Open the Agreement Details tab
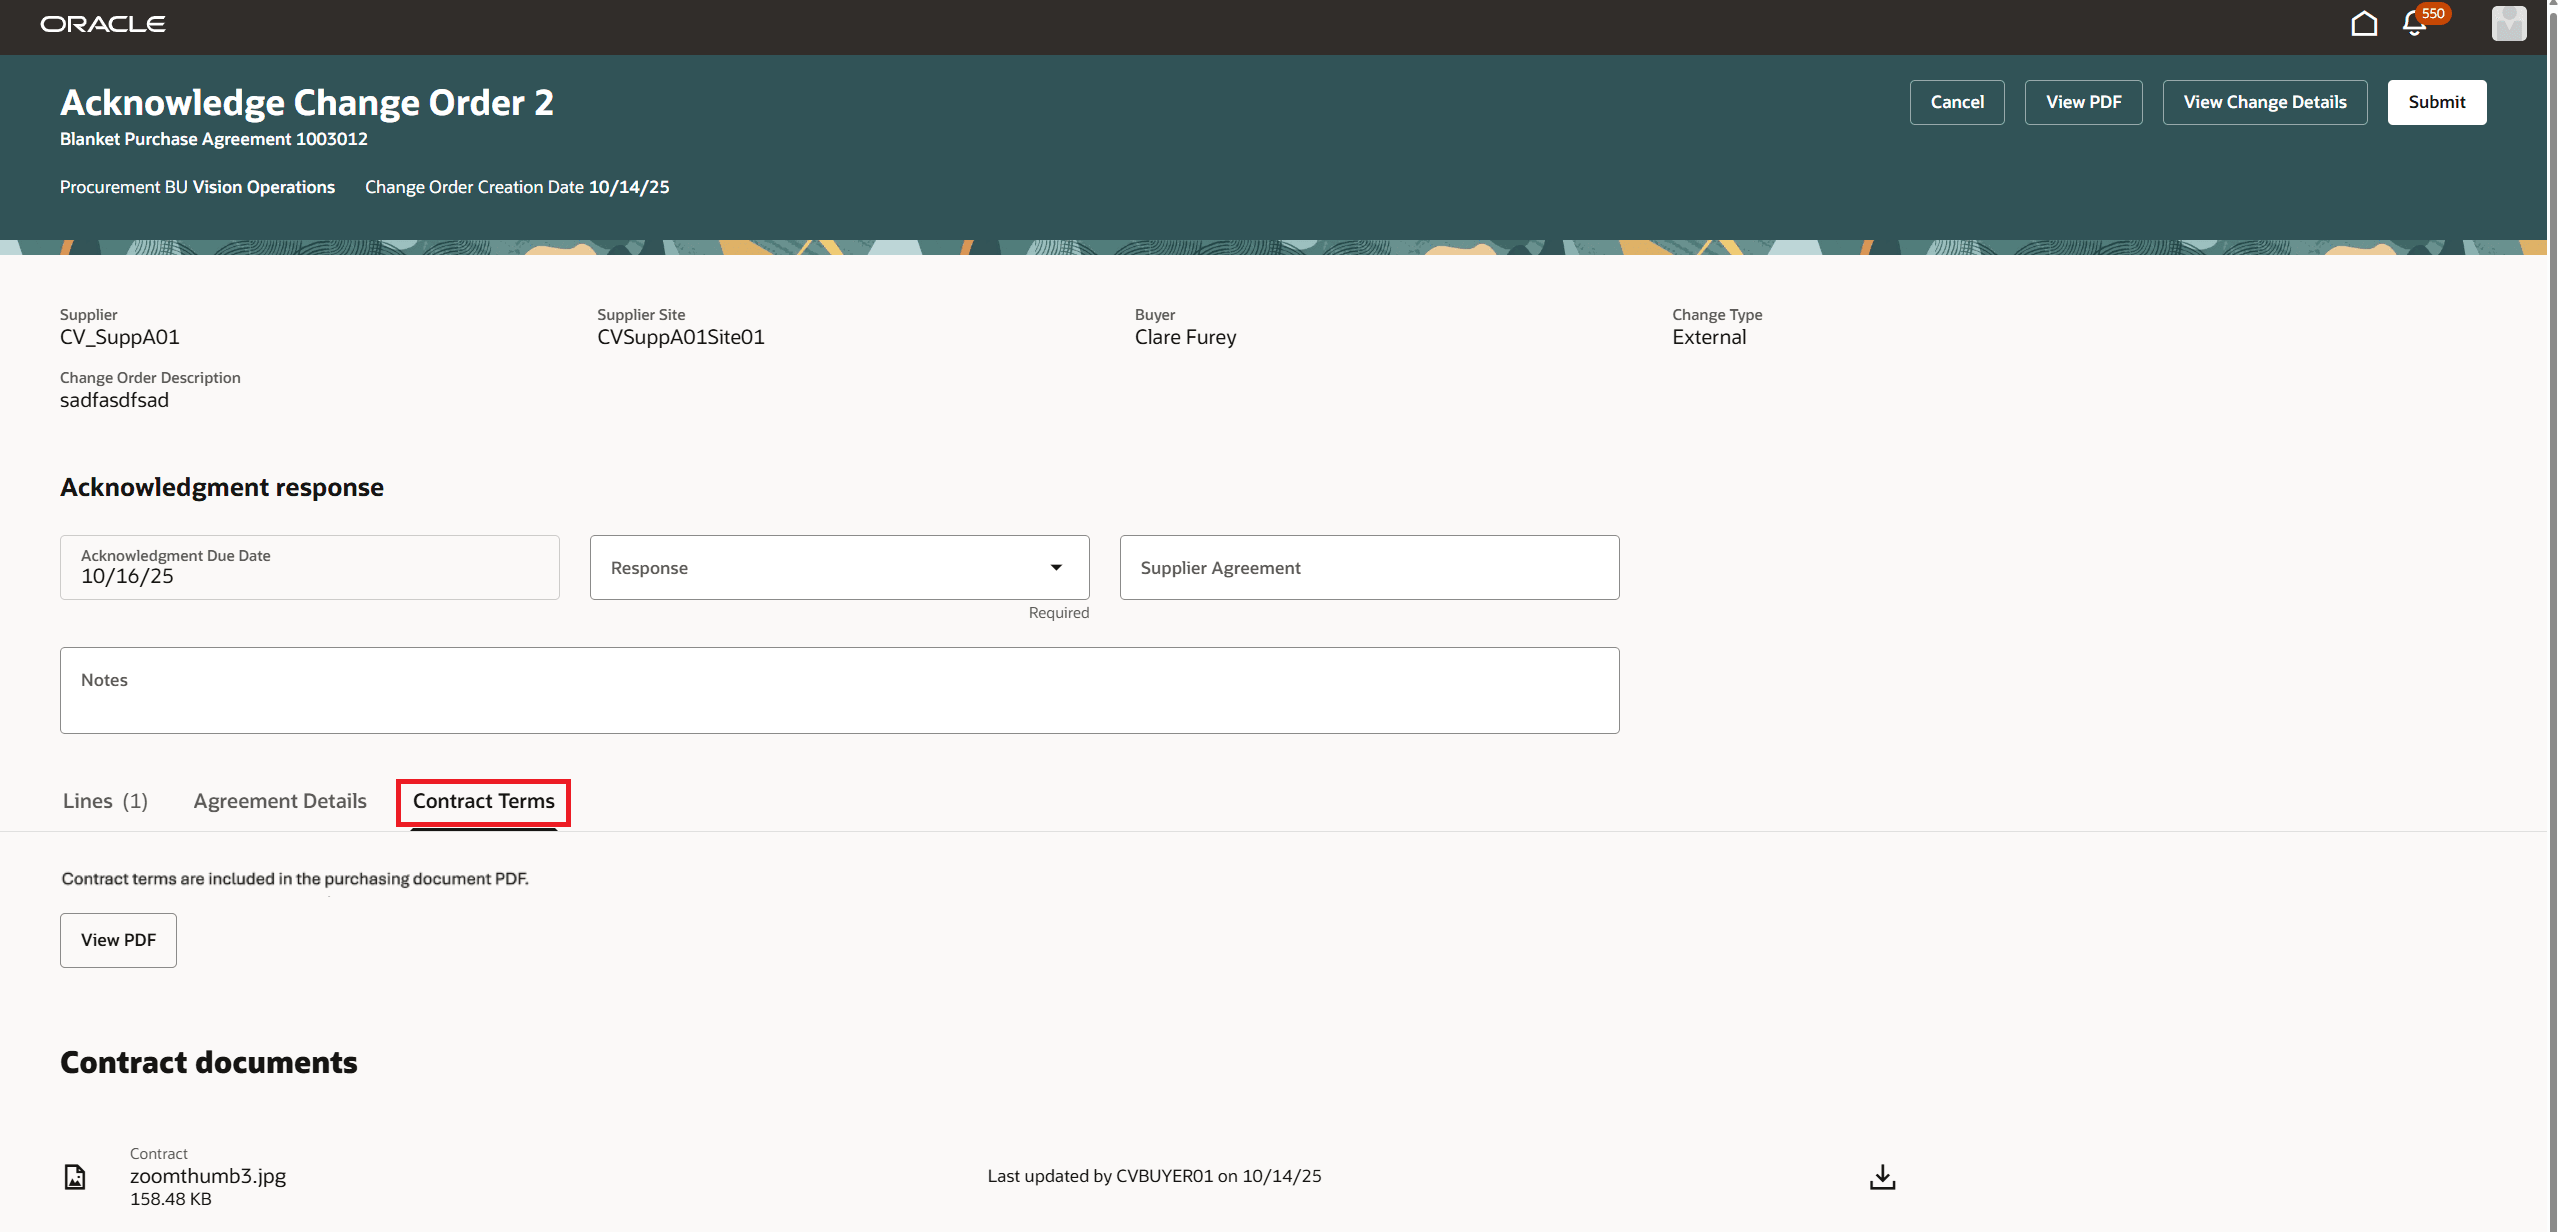2558x1232 pixels. [280, 801]
